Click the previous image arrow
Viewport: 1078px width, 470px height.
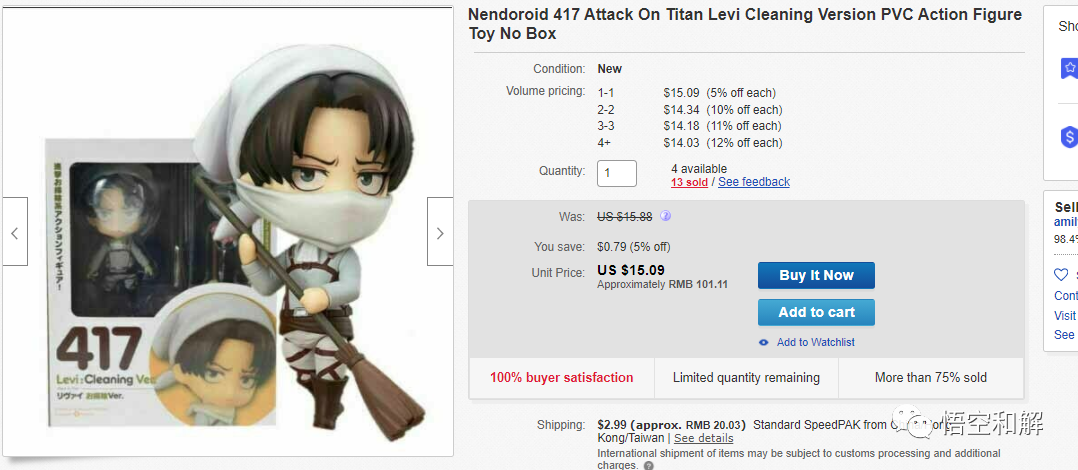tap(14, 232)
